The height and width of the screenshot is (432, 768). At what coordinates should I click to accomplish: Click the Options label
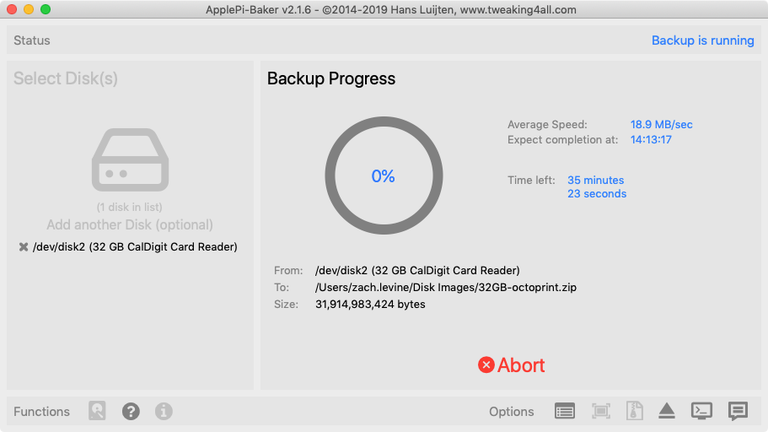(x=511, y=412)
